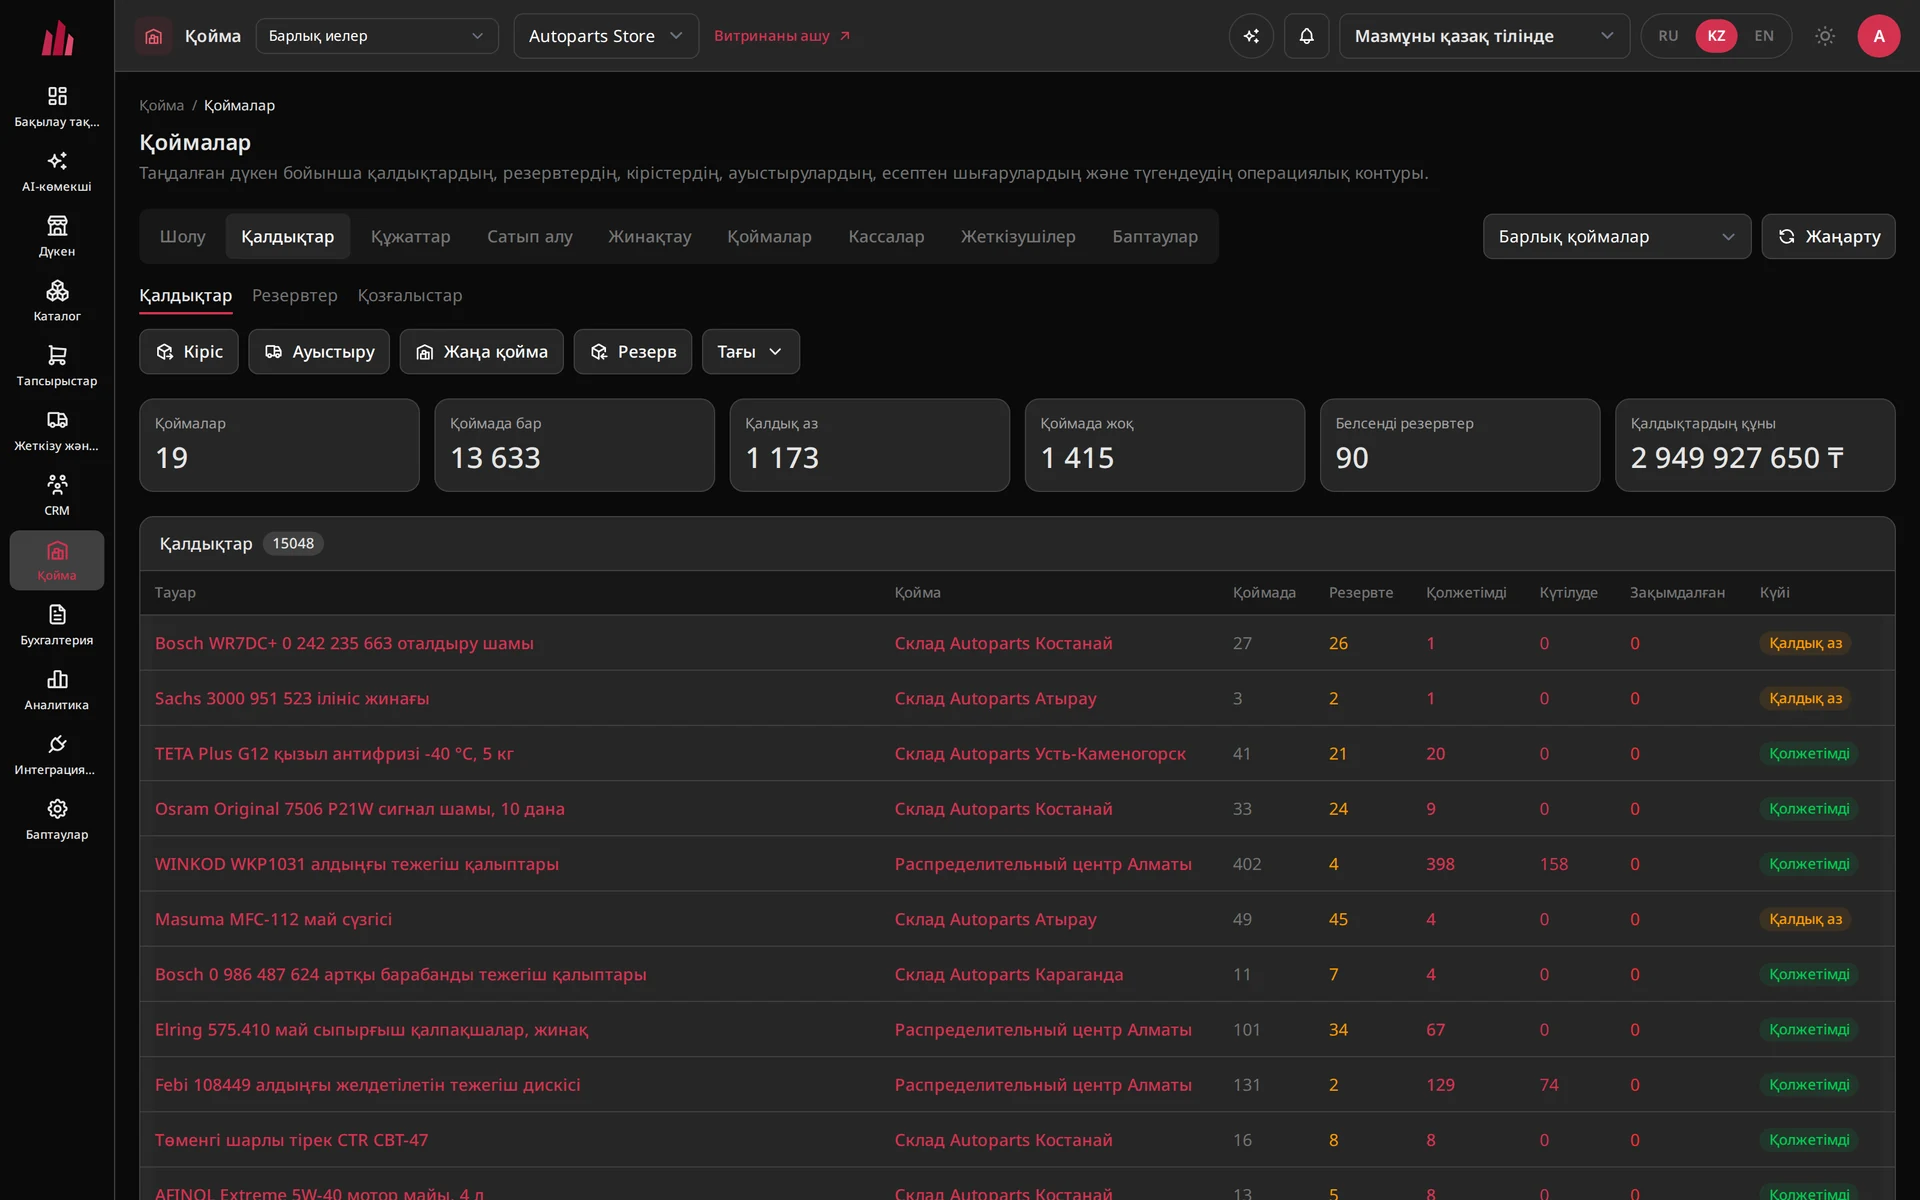The image size is (1920, 1200).
Task: Select the KZ language option
Action: [1716, 36]
